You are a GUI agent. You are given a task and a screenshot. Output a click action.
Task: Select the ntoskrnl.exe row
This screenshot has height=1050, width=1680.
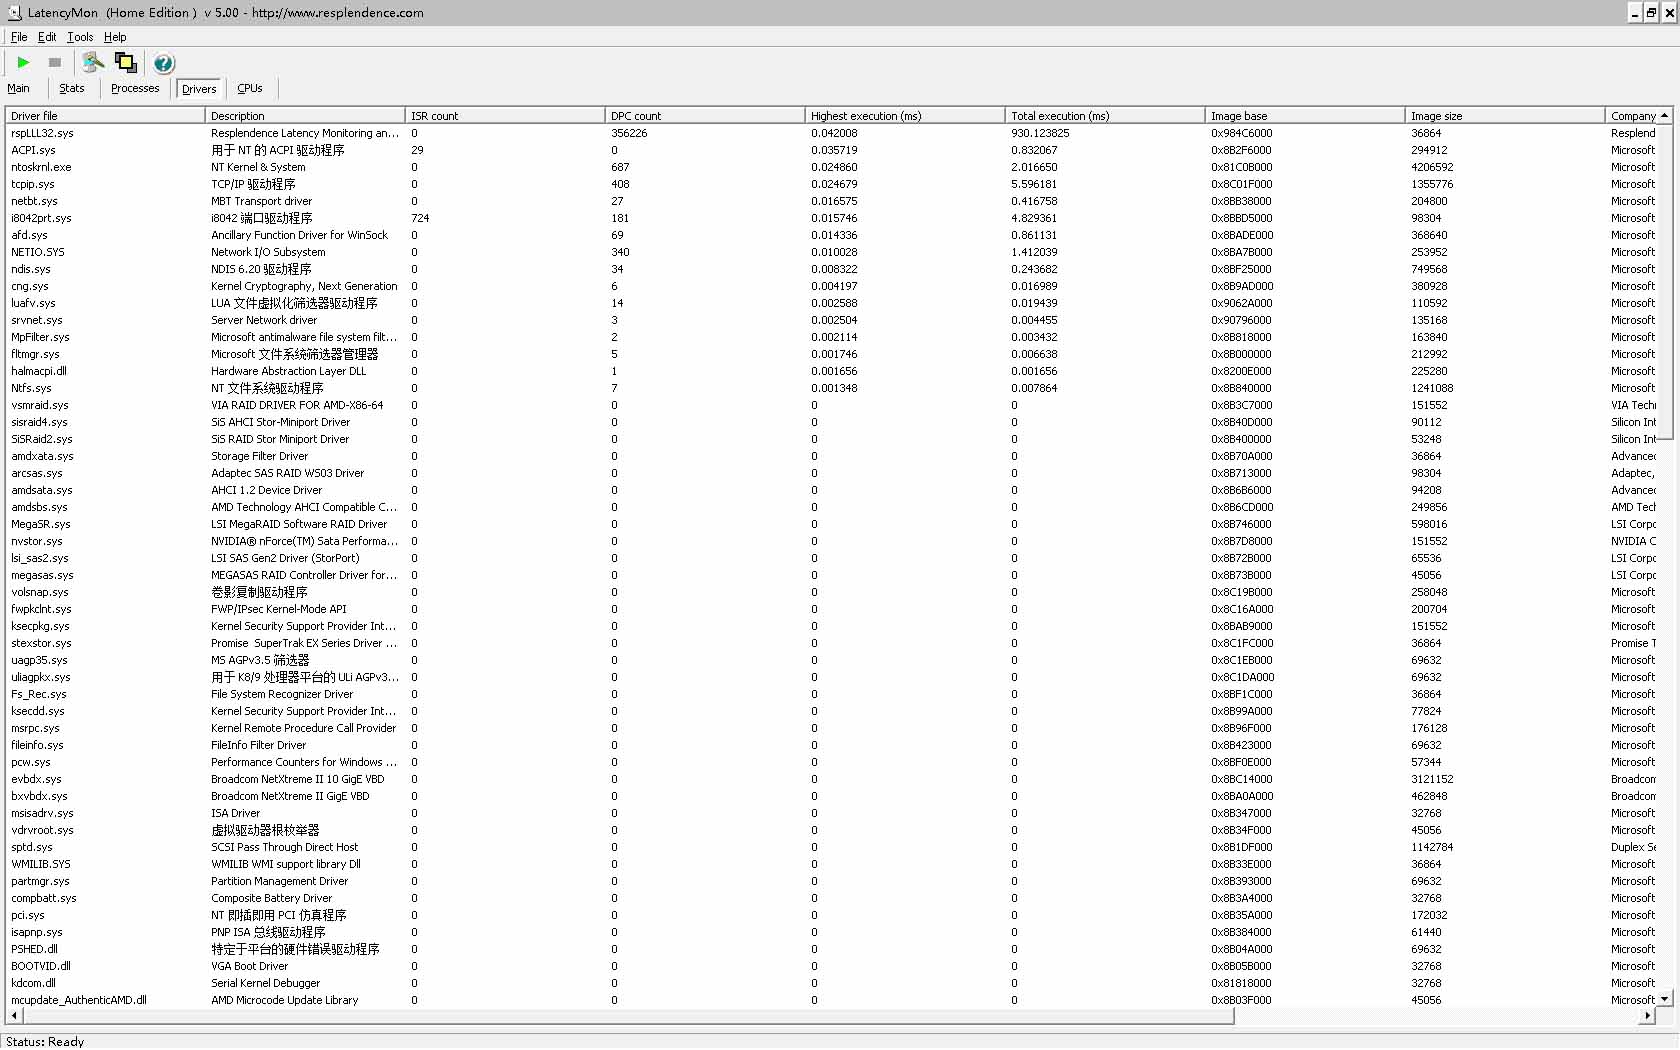coord(831,167)
